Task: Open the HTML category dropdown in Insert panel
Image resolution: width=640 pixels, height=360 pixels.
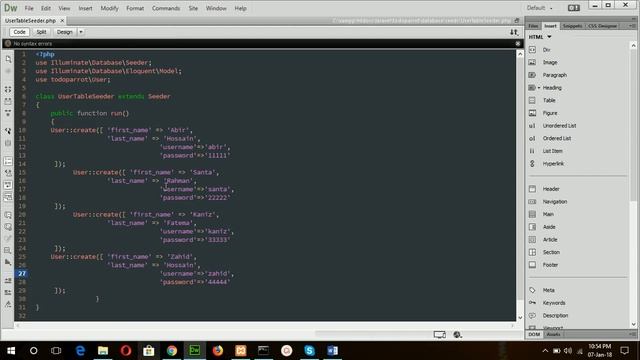Action: (540, 37)
